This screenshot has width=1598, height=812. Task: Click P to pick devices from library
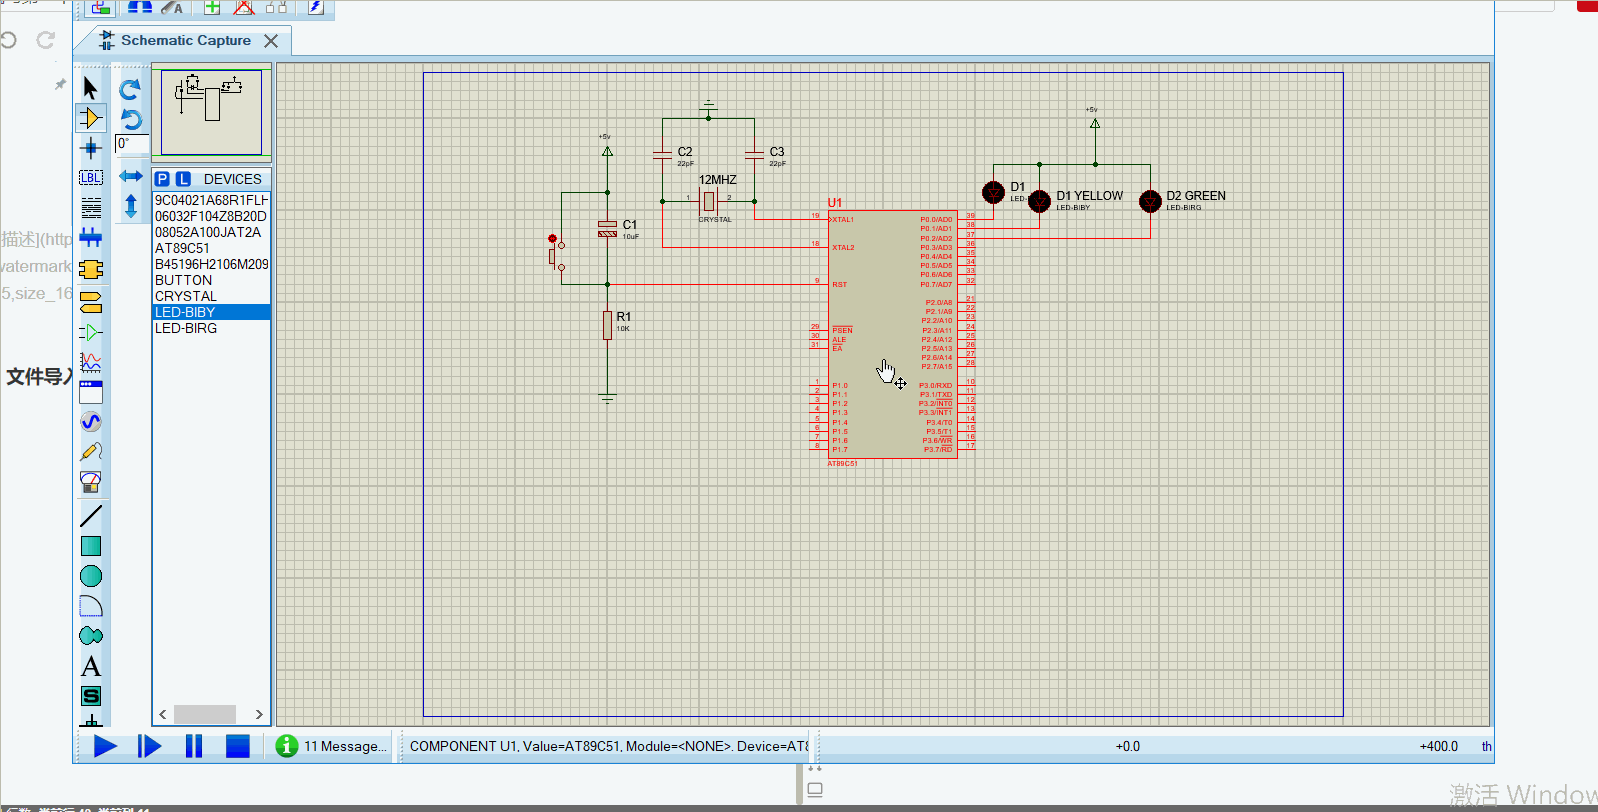point(162,179)
